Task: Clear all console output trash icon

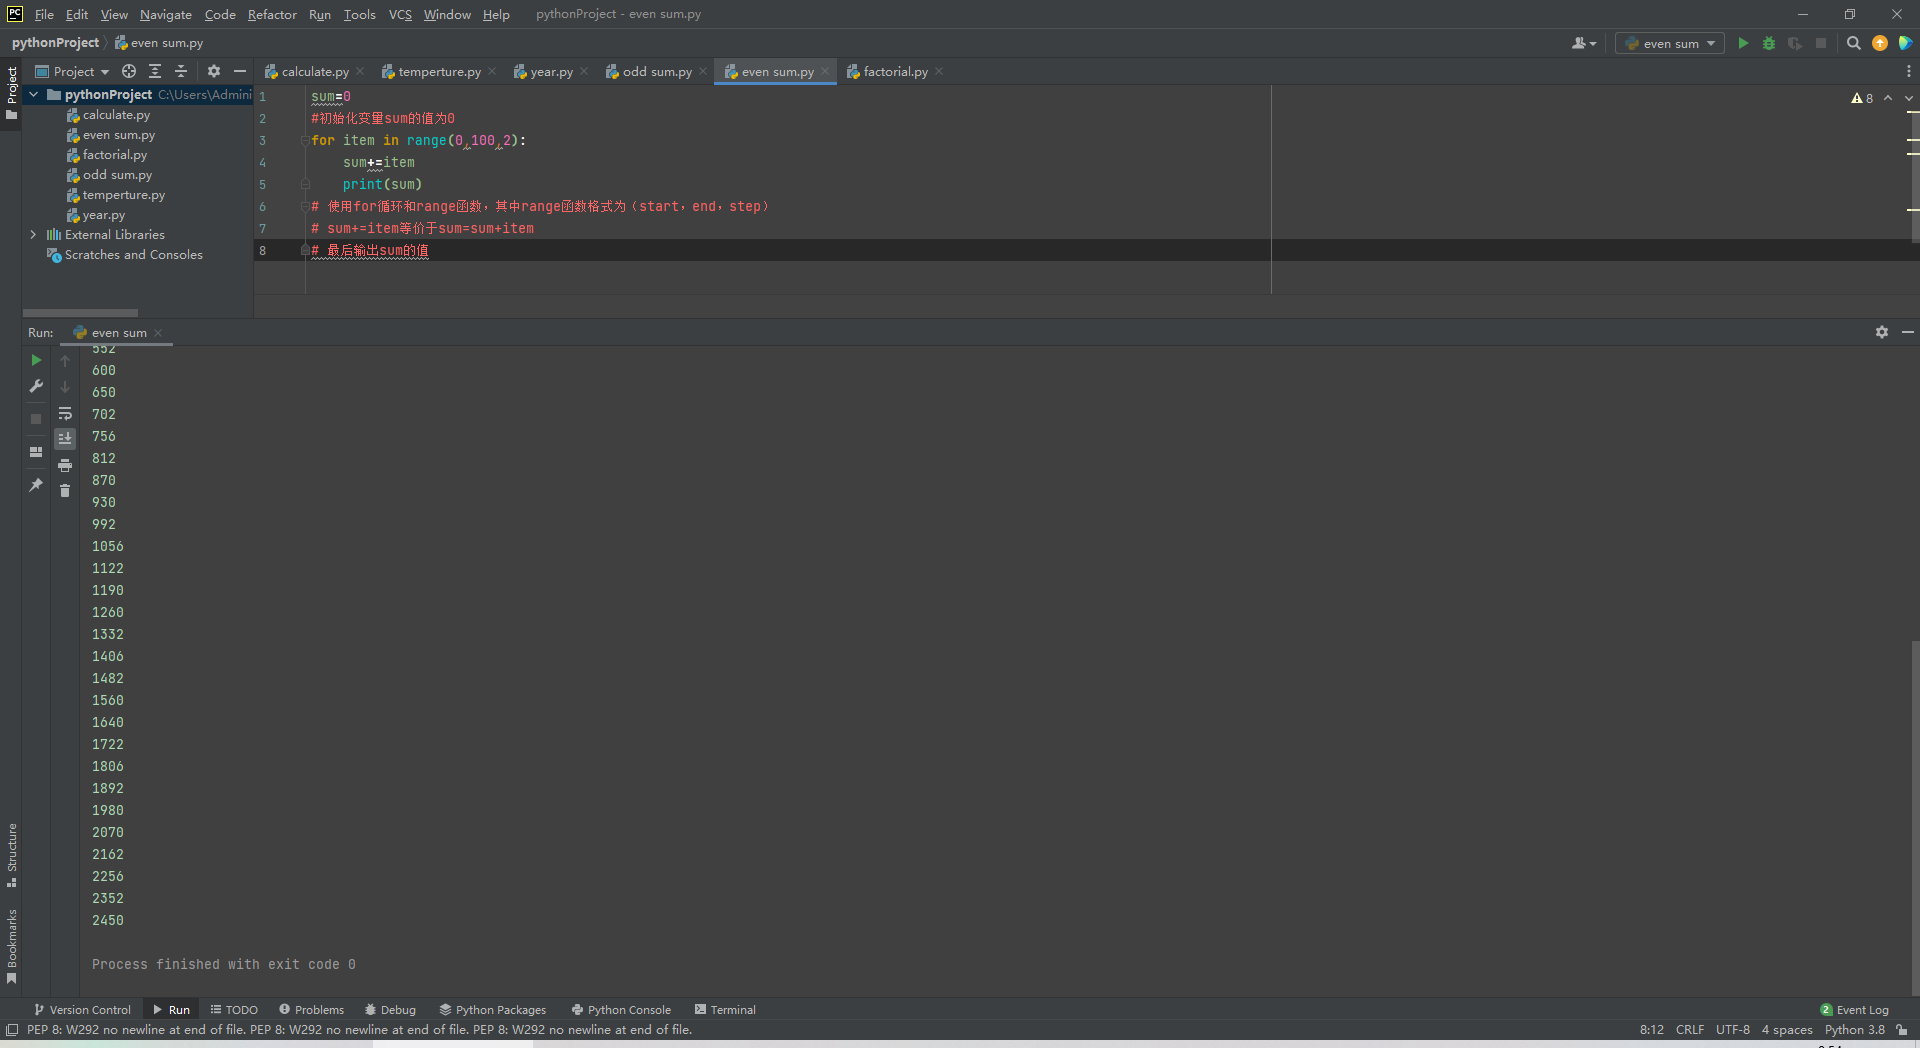Action: pos(65,491)
